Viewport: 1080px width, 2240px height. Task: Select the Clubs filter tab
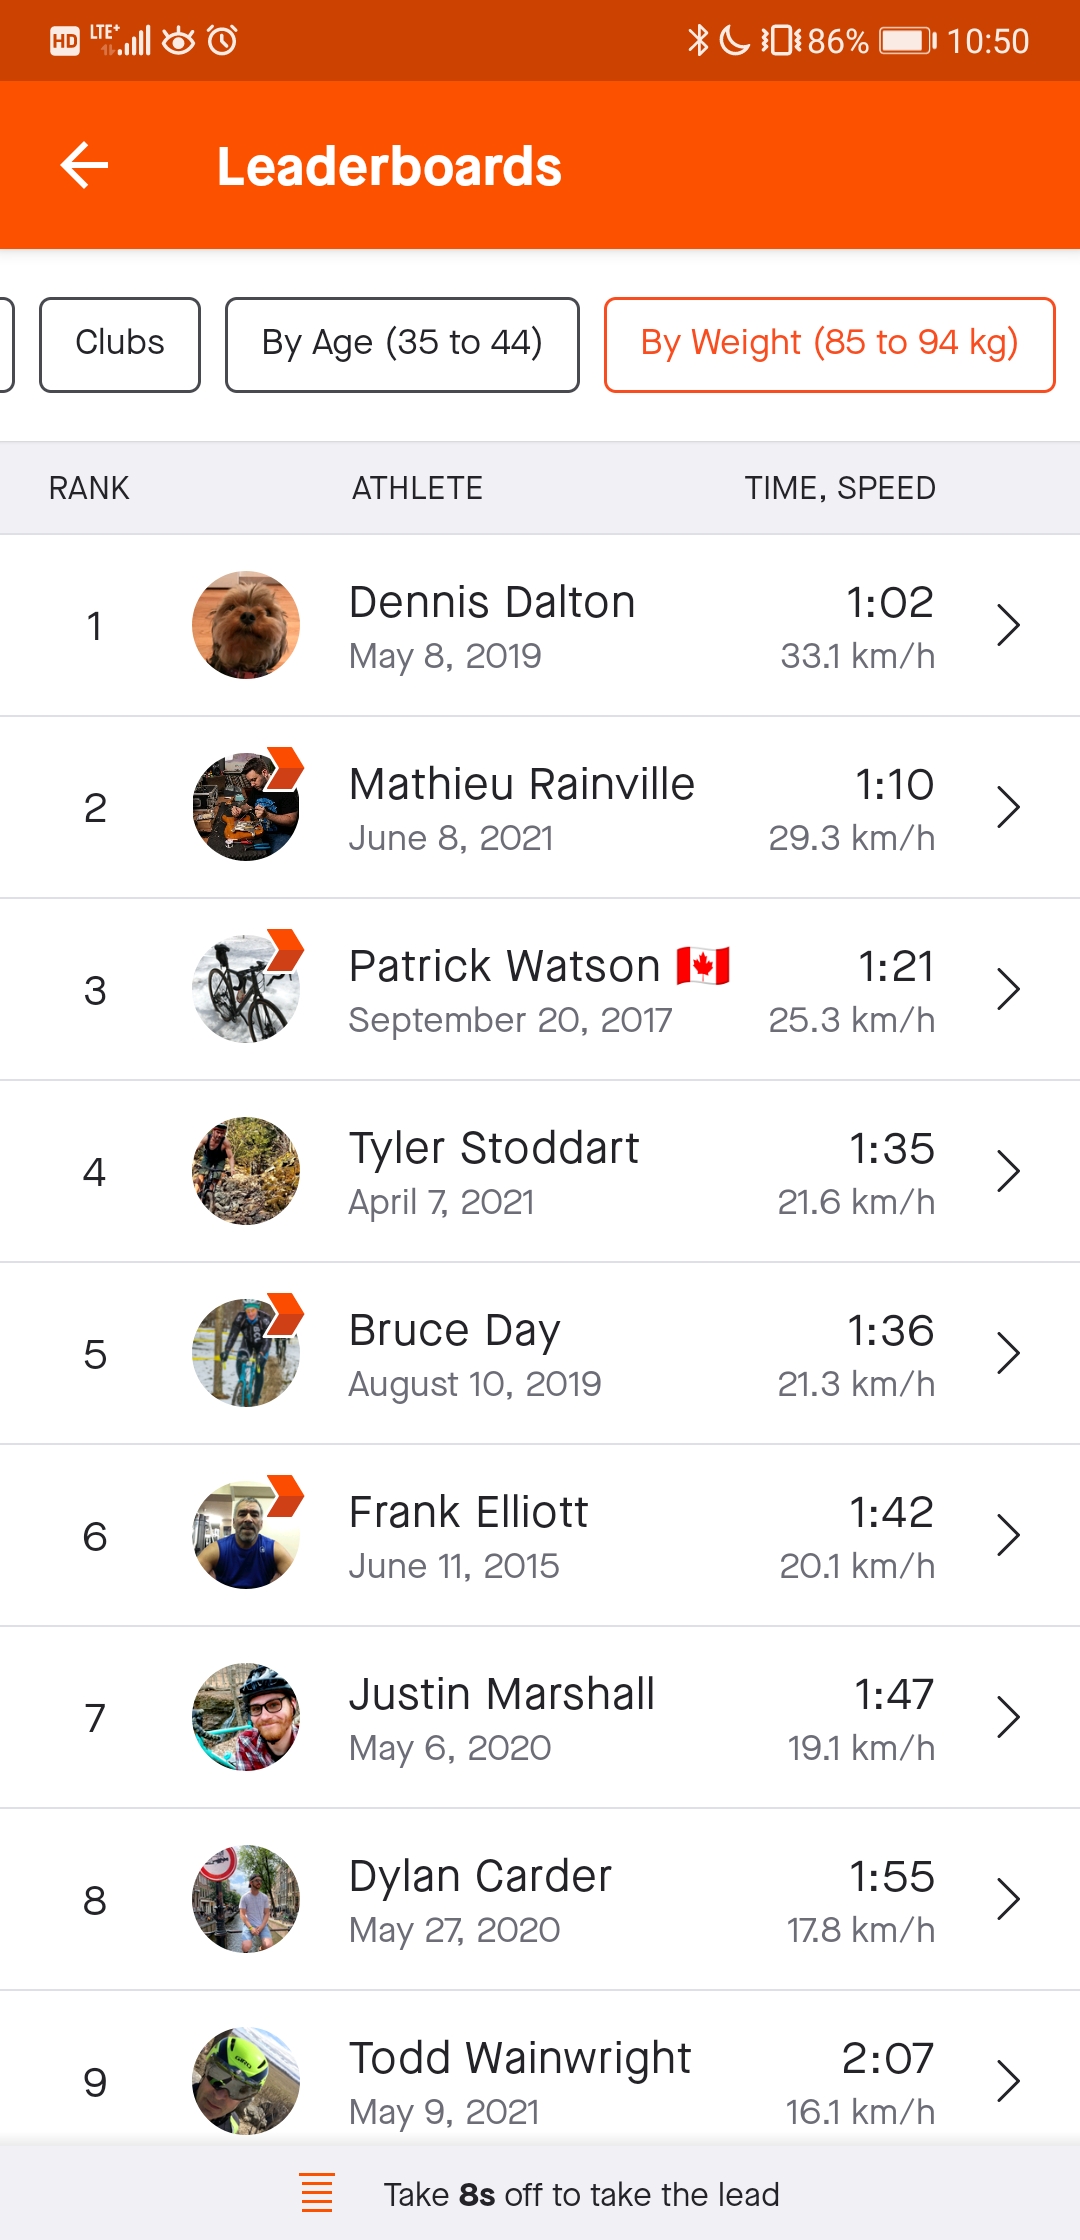click(120, 344)
